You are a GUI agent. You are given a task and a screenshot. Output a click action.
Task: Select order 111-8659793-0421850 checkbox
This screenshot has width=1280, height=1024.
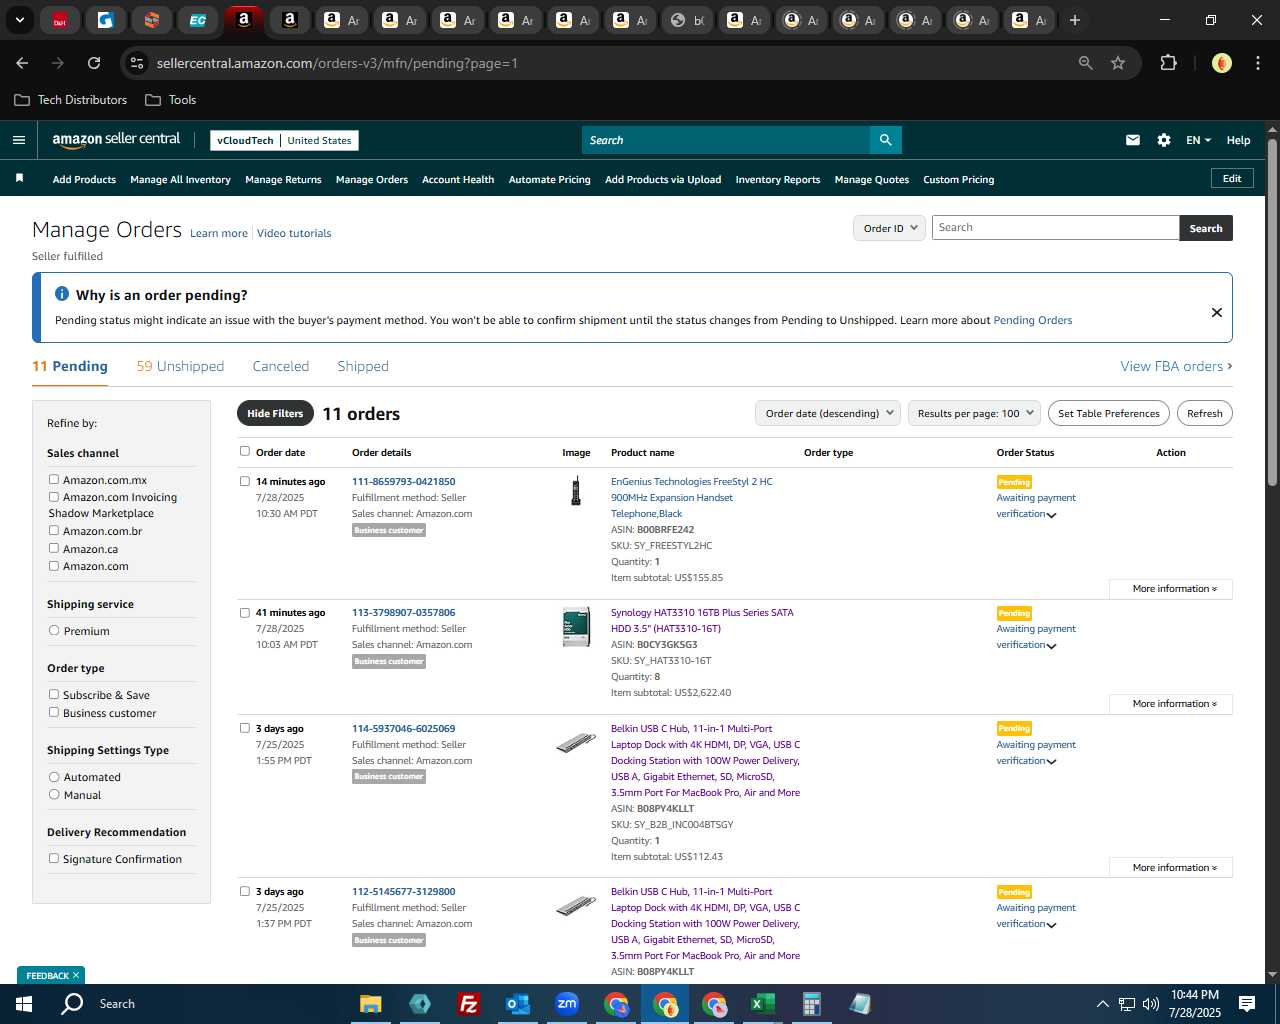coord(245,482)
